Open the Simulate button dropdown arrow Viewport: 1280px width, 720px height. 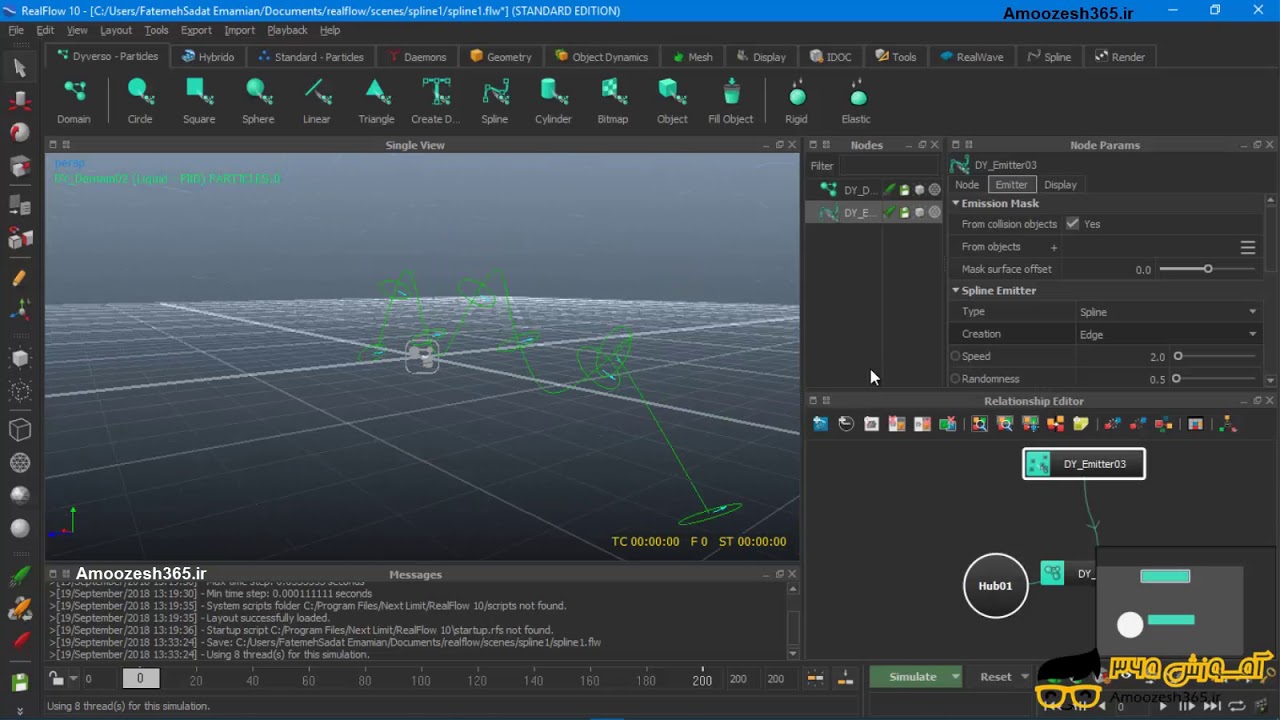coord(955,677)
